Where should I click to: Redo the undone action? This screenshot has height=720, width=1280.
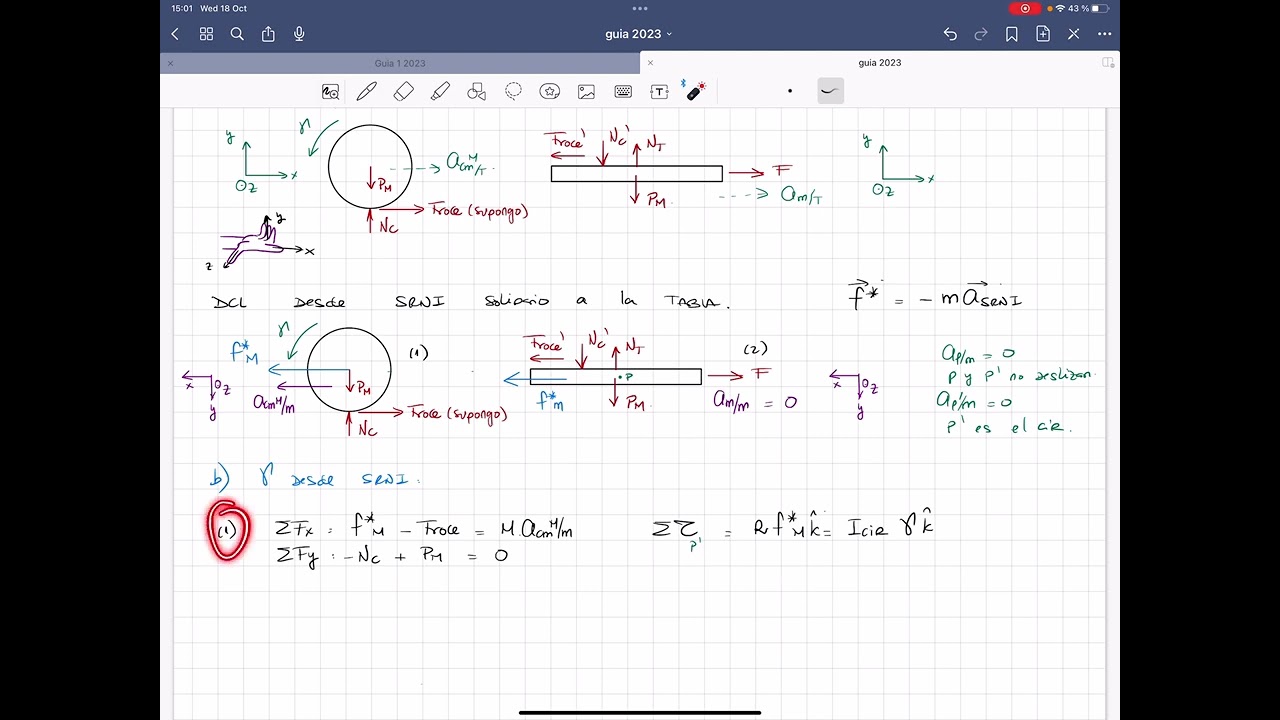(981, 34)
